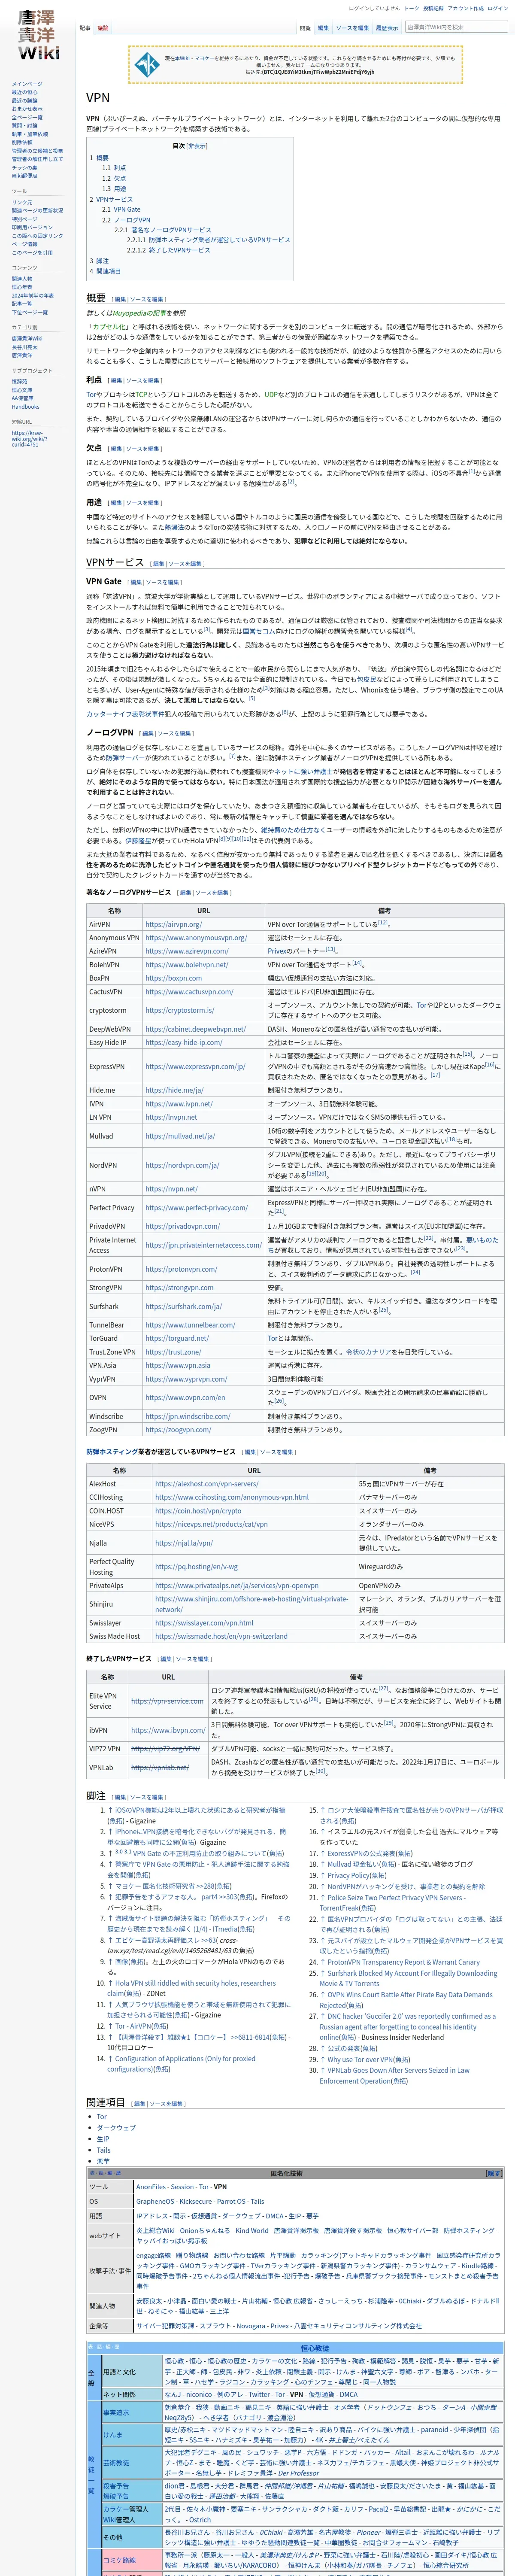This screenshot has height=2576, width=515.
Task: Open https://alexhost.com/vpn-servers/ link
Action: [206, 1484]
